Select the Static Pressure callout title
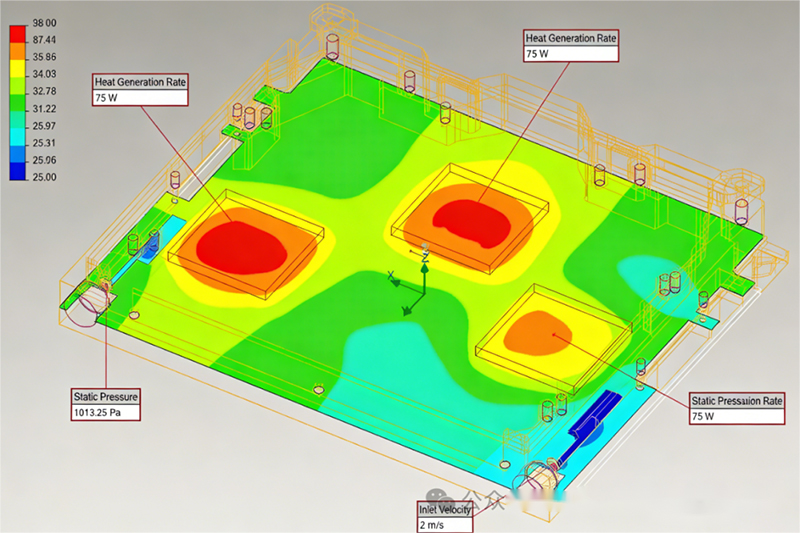This screenshot has width=800, height=533. pyautogui.click(x=106, y=397)
